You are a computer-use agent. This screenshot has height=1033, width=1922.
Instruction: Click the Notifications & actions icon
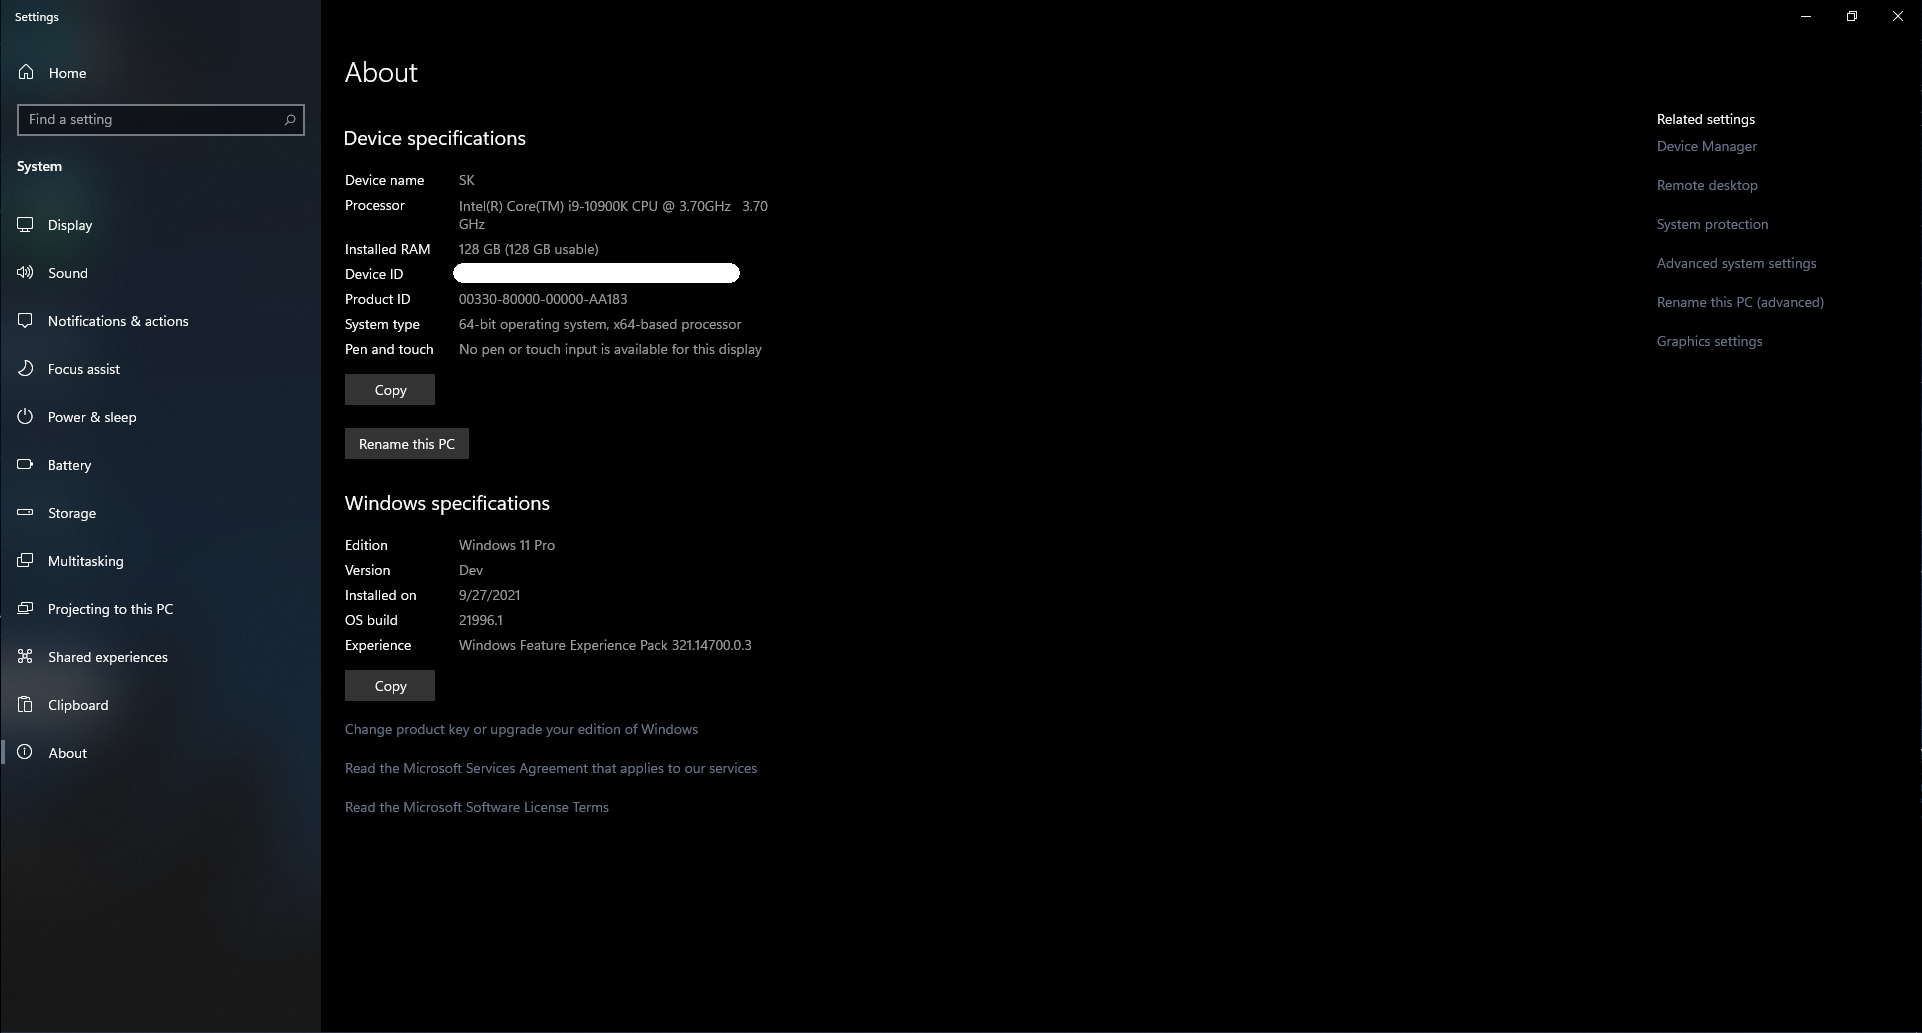point(26,321)
